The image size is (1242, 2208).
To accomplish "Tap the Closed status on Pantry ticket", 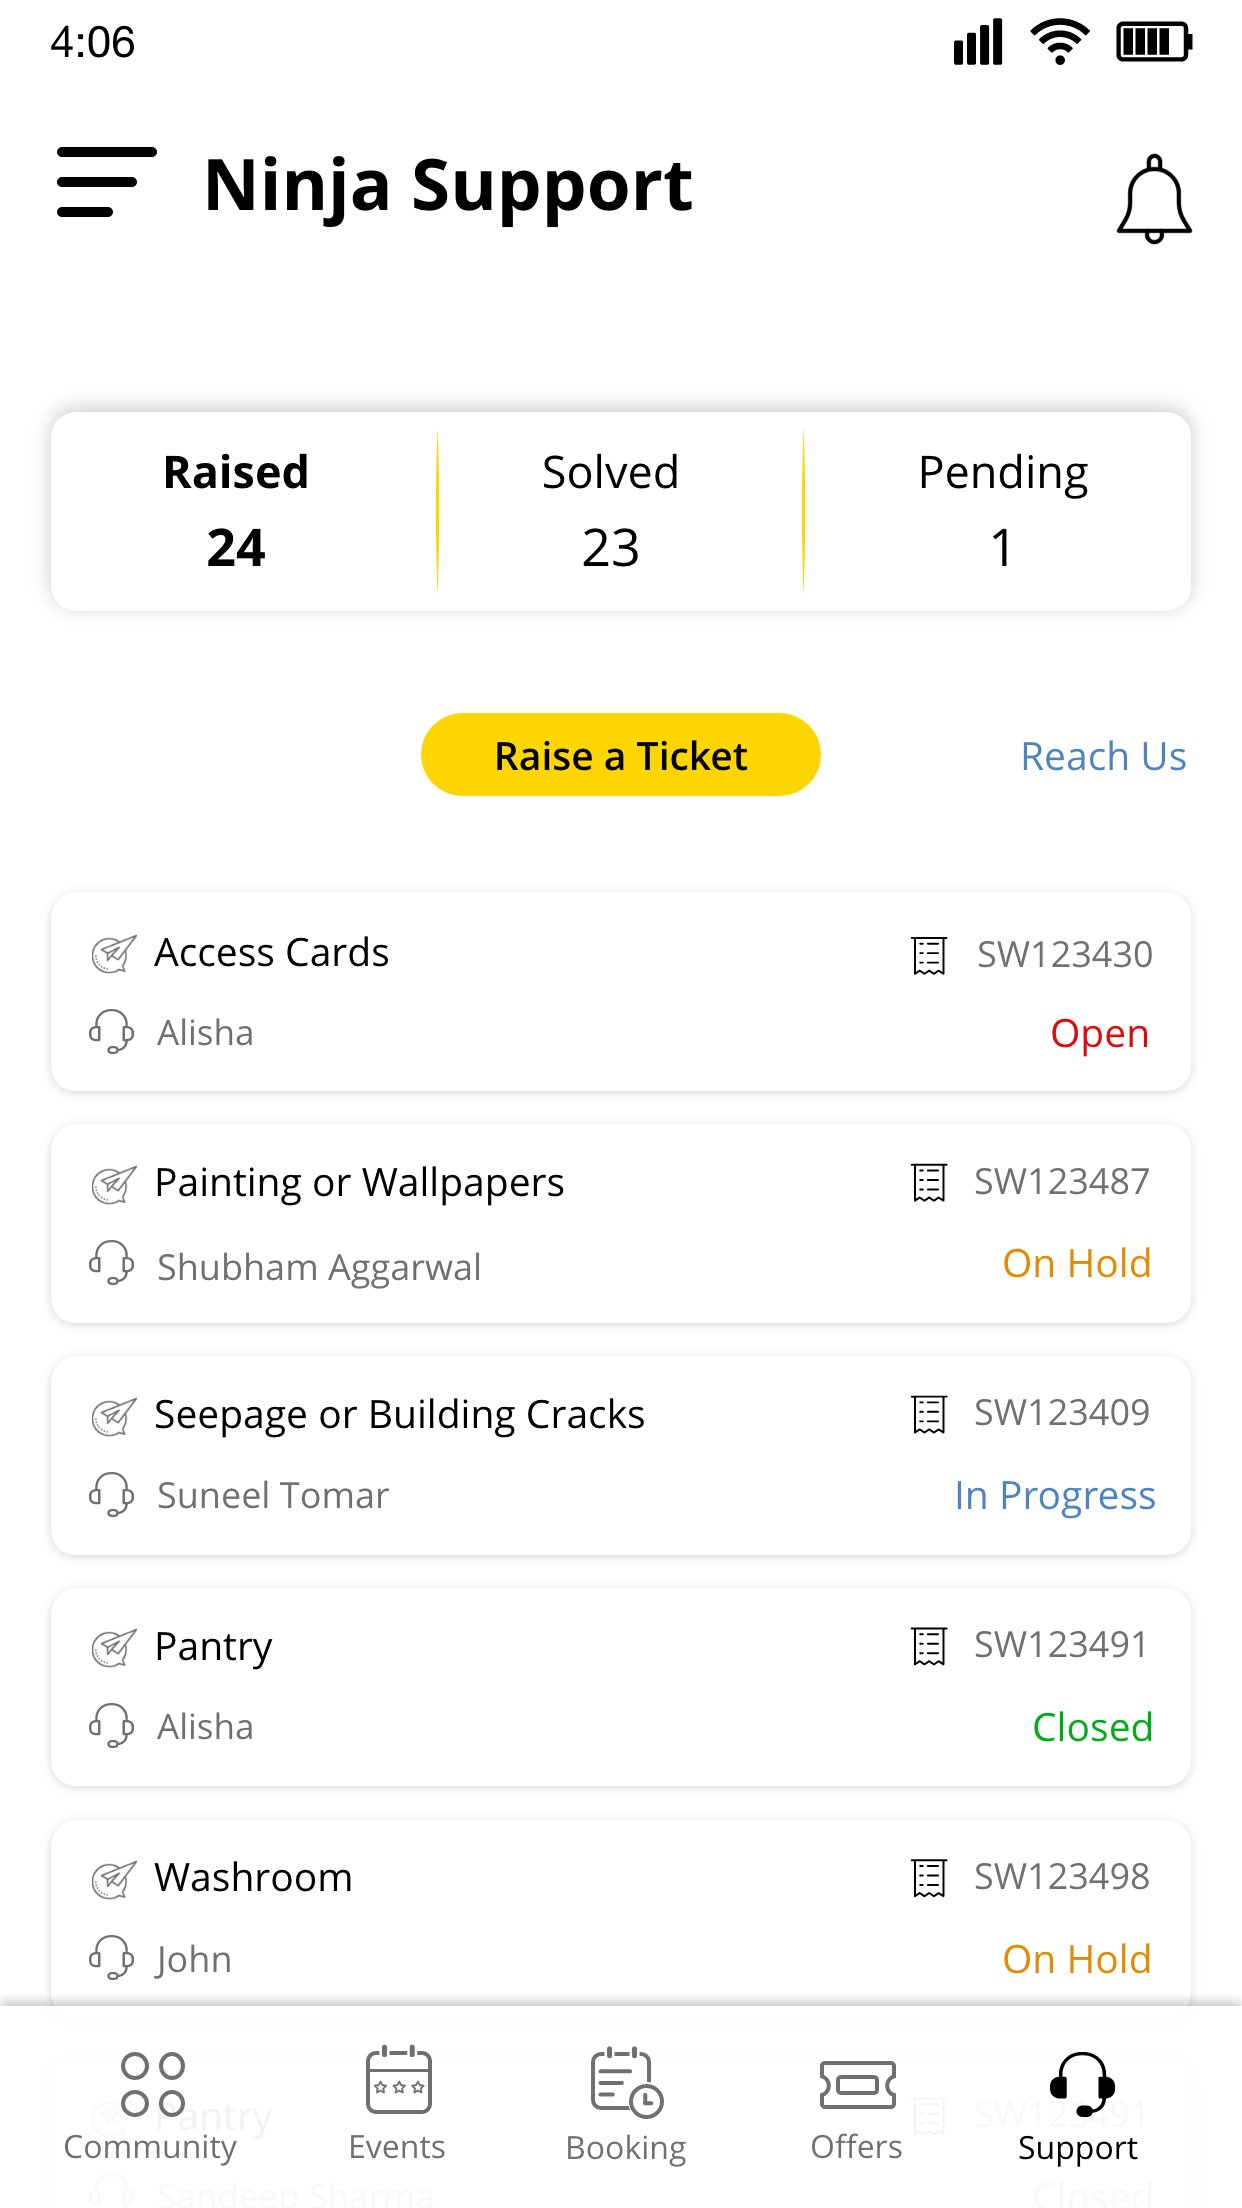I will click(x=1092, y=1727).
